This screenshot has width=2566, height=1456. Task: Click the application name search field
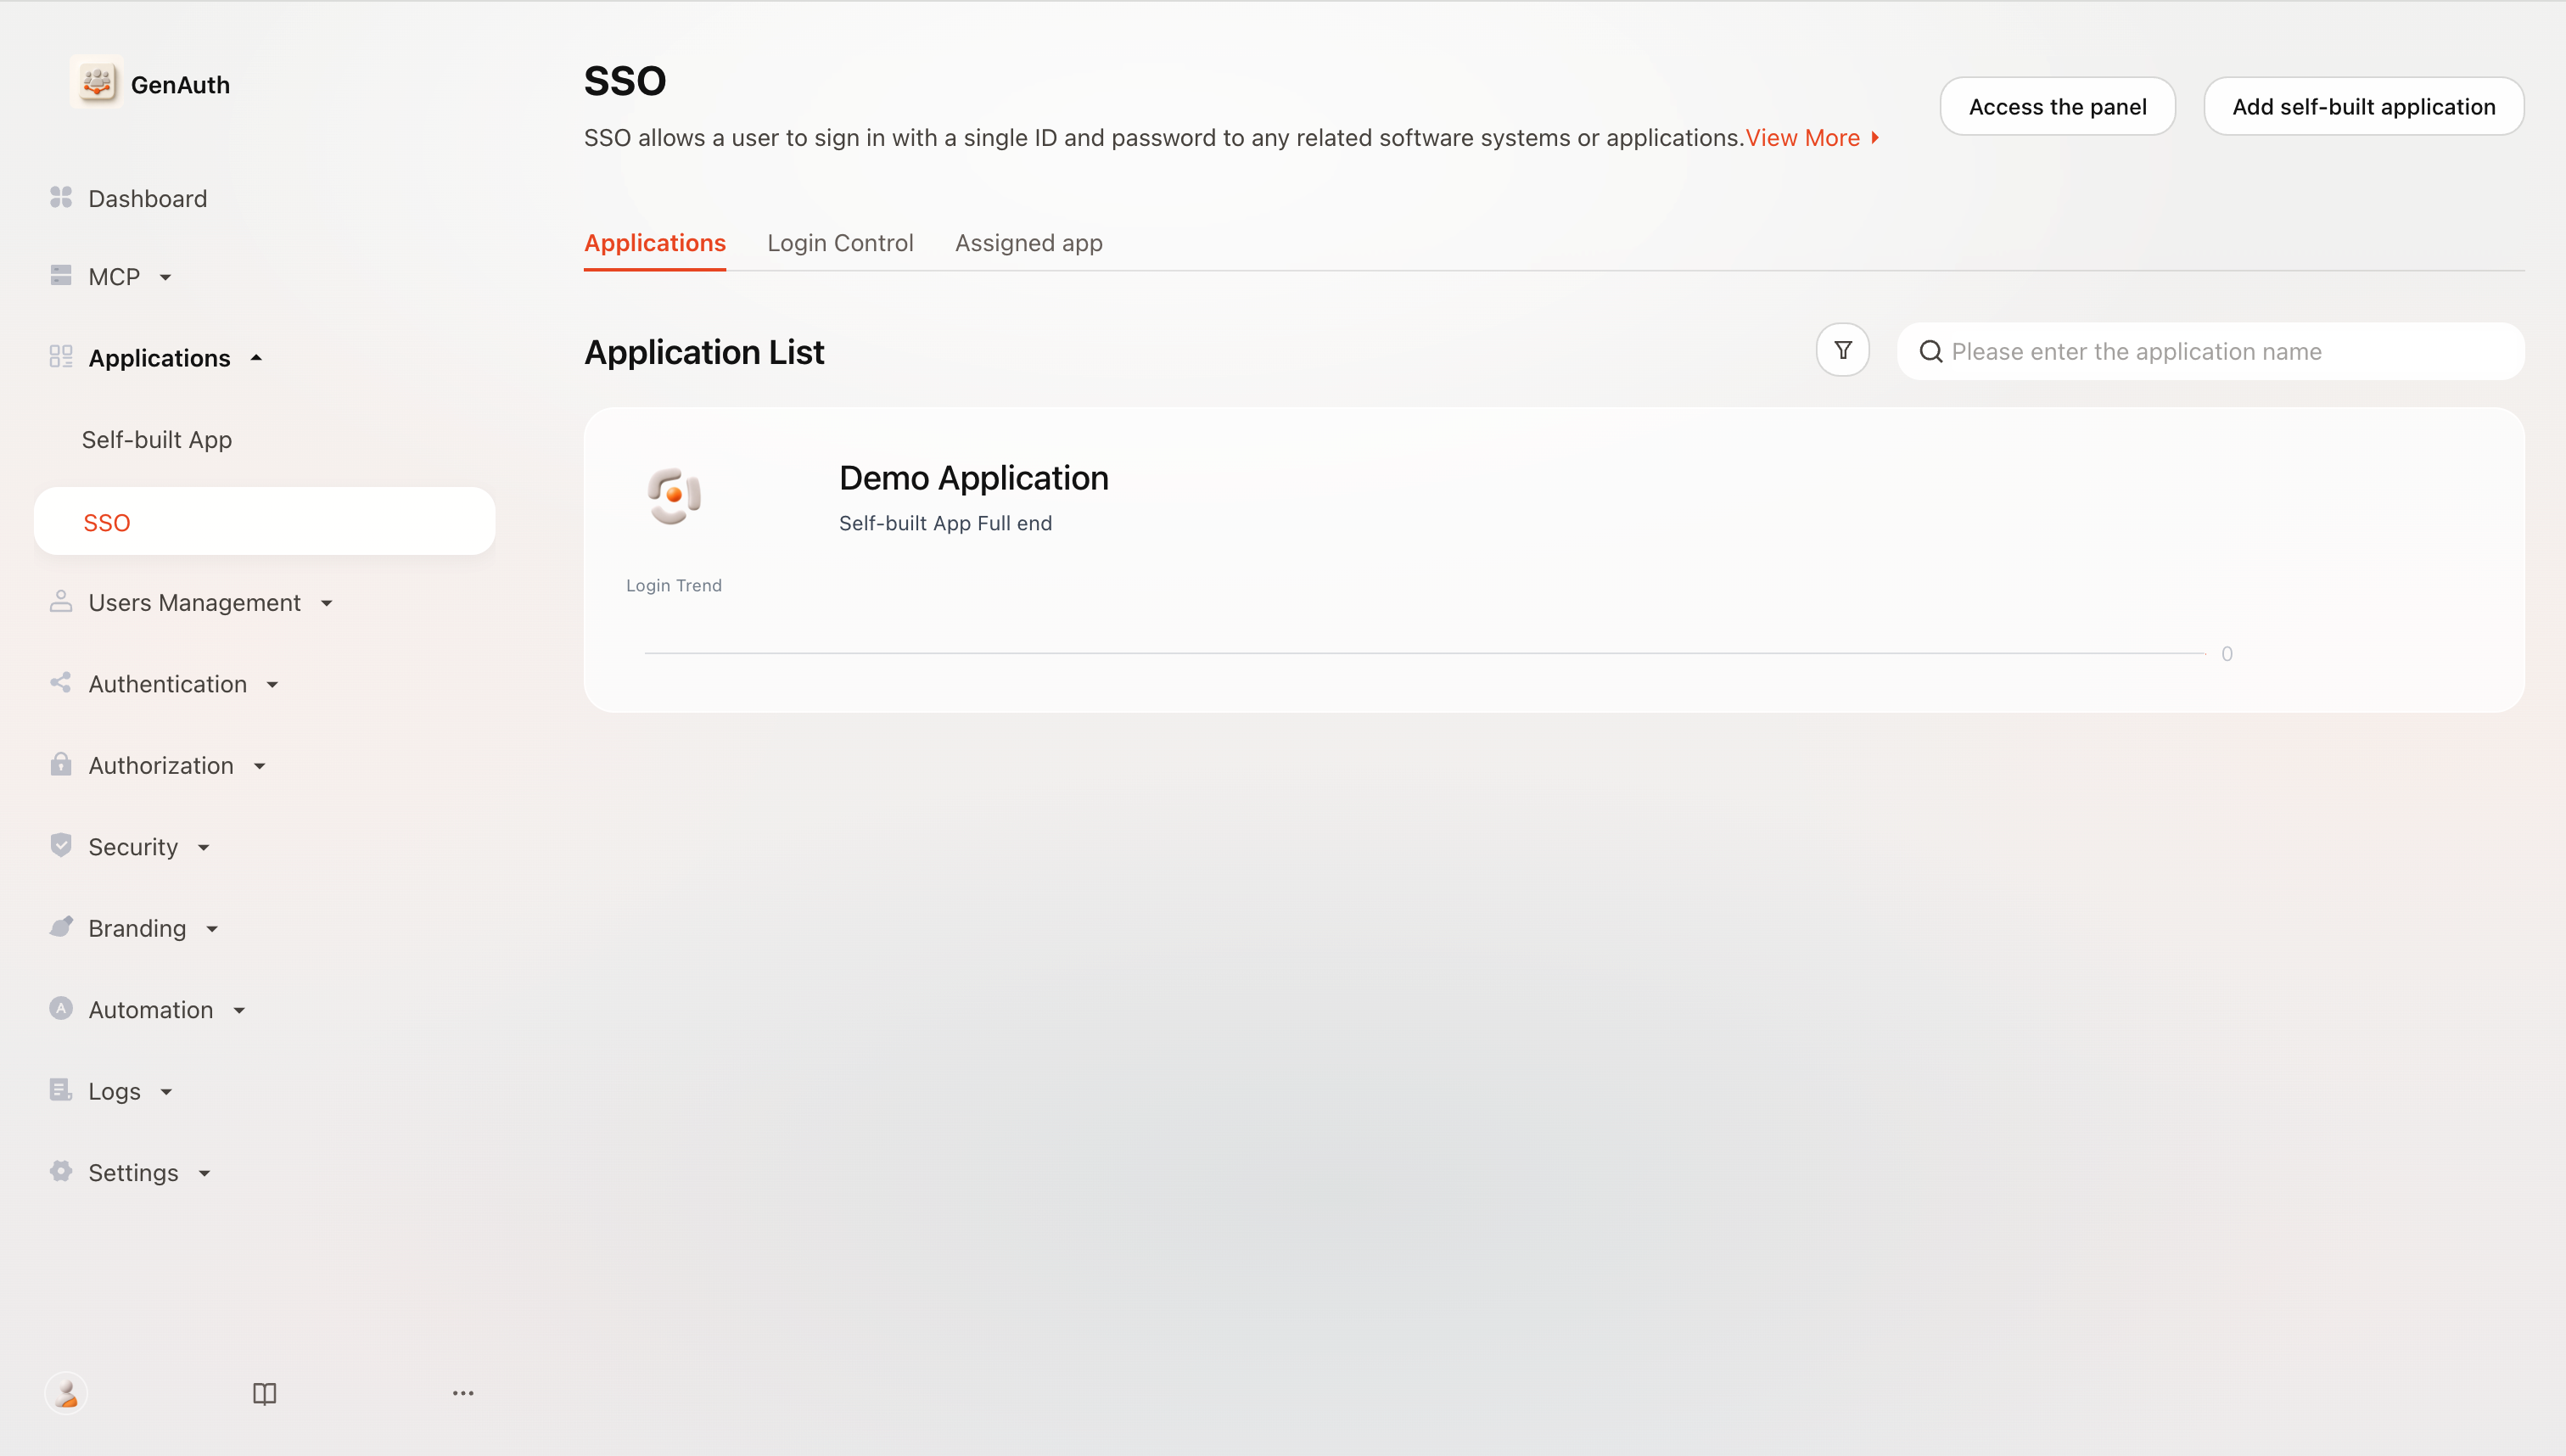2210,351
